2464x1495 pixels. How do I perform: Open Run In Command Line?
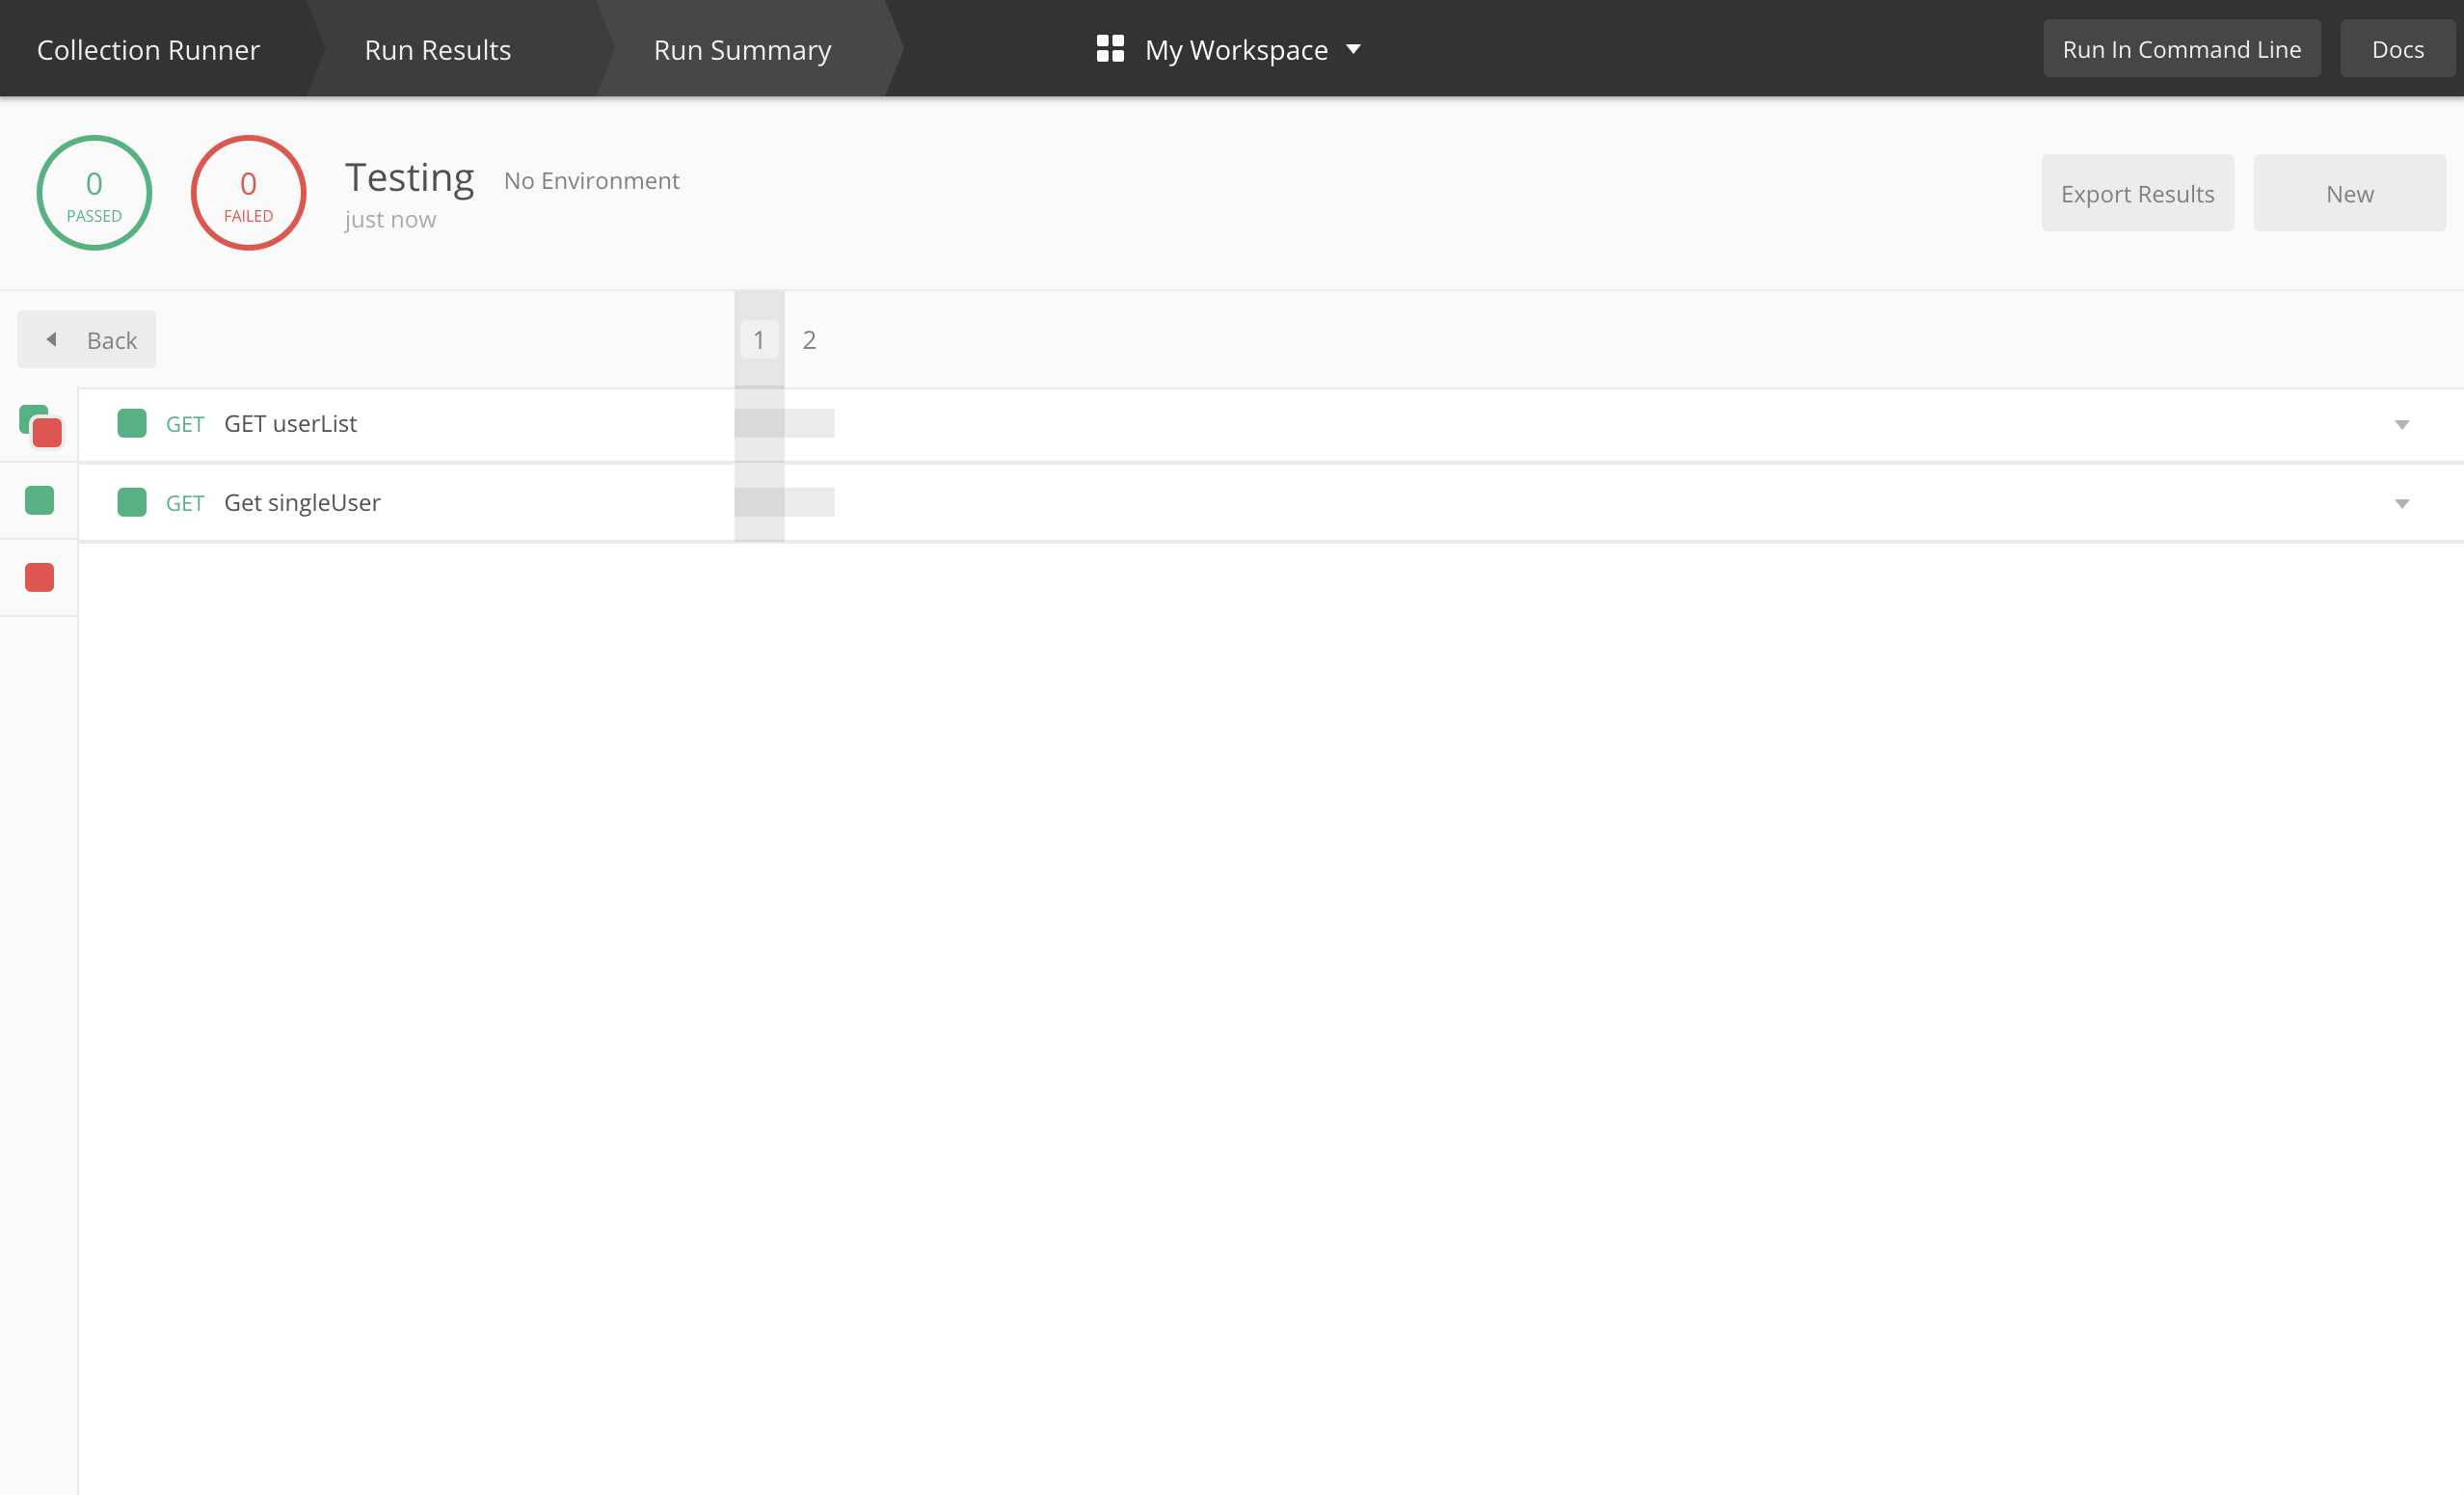(2181, 49)
